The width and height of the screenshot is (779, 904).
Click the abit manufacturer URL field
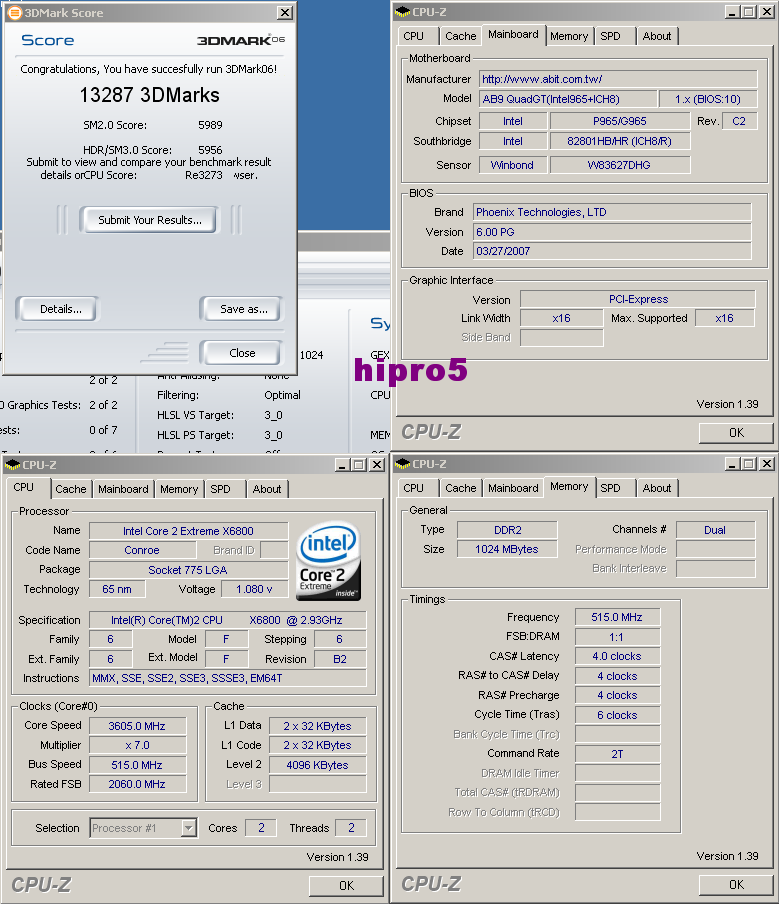click(618, 79)
